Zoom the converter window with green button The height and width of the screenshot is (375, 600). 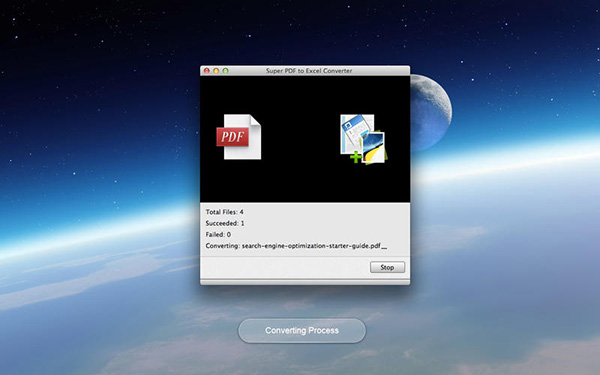225,71
